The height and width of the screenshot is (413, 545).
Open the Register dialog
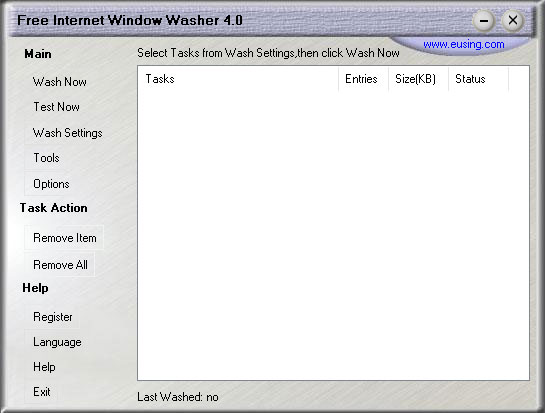(52, 317)
